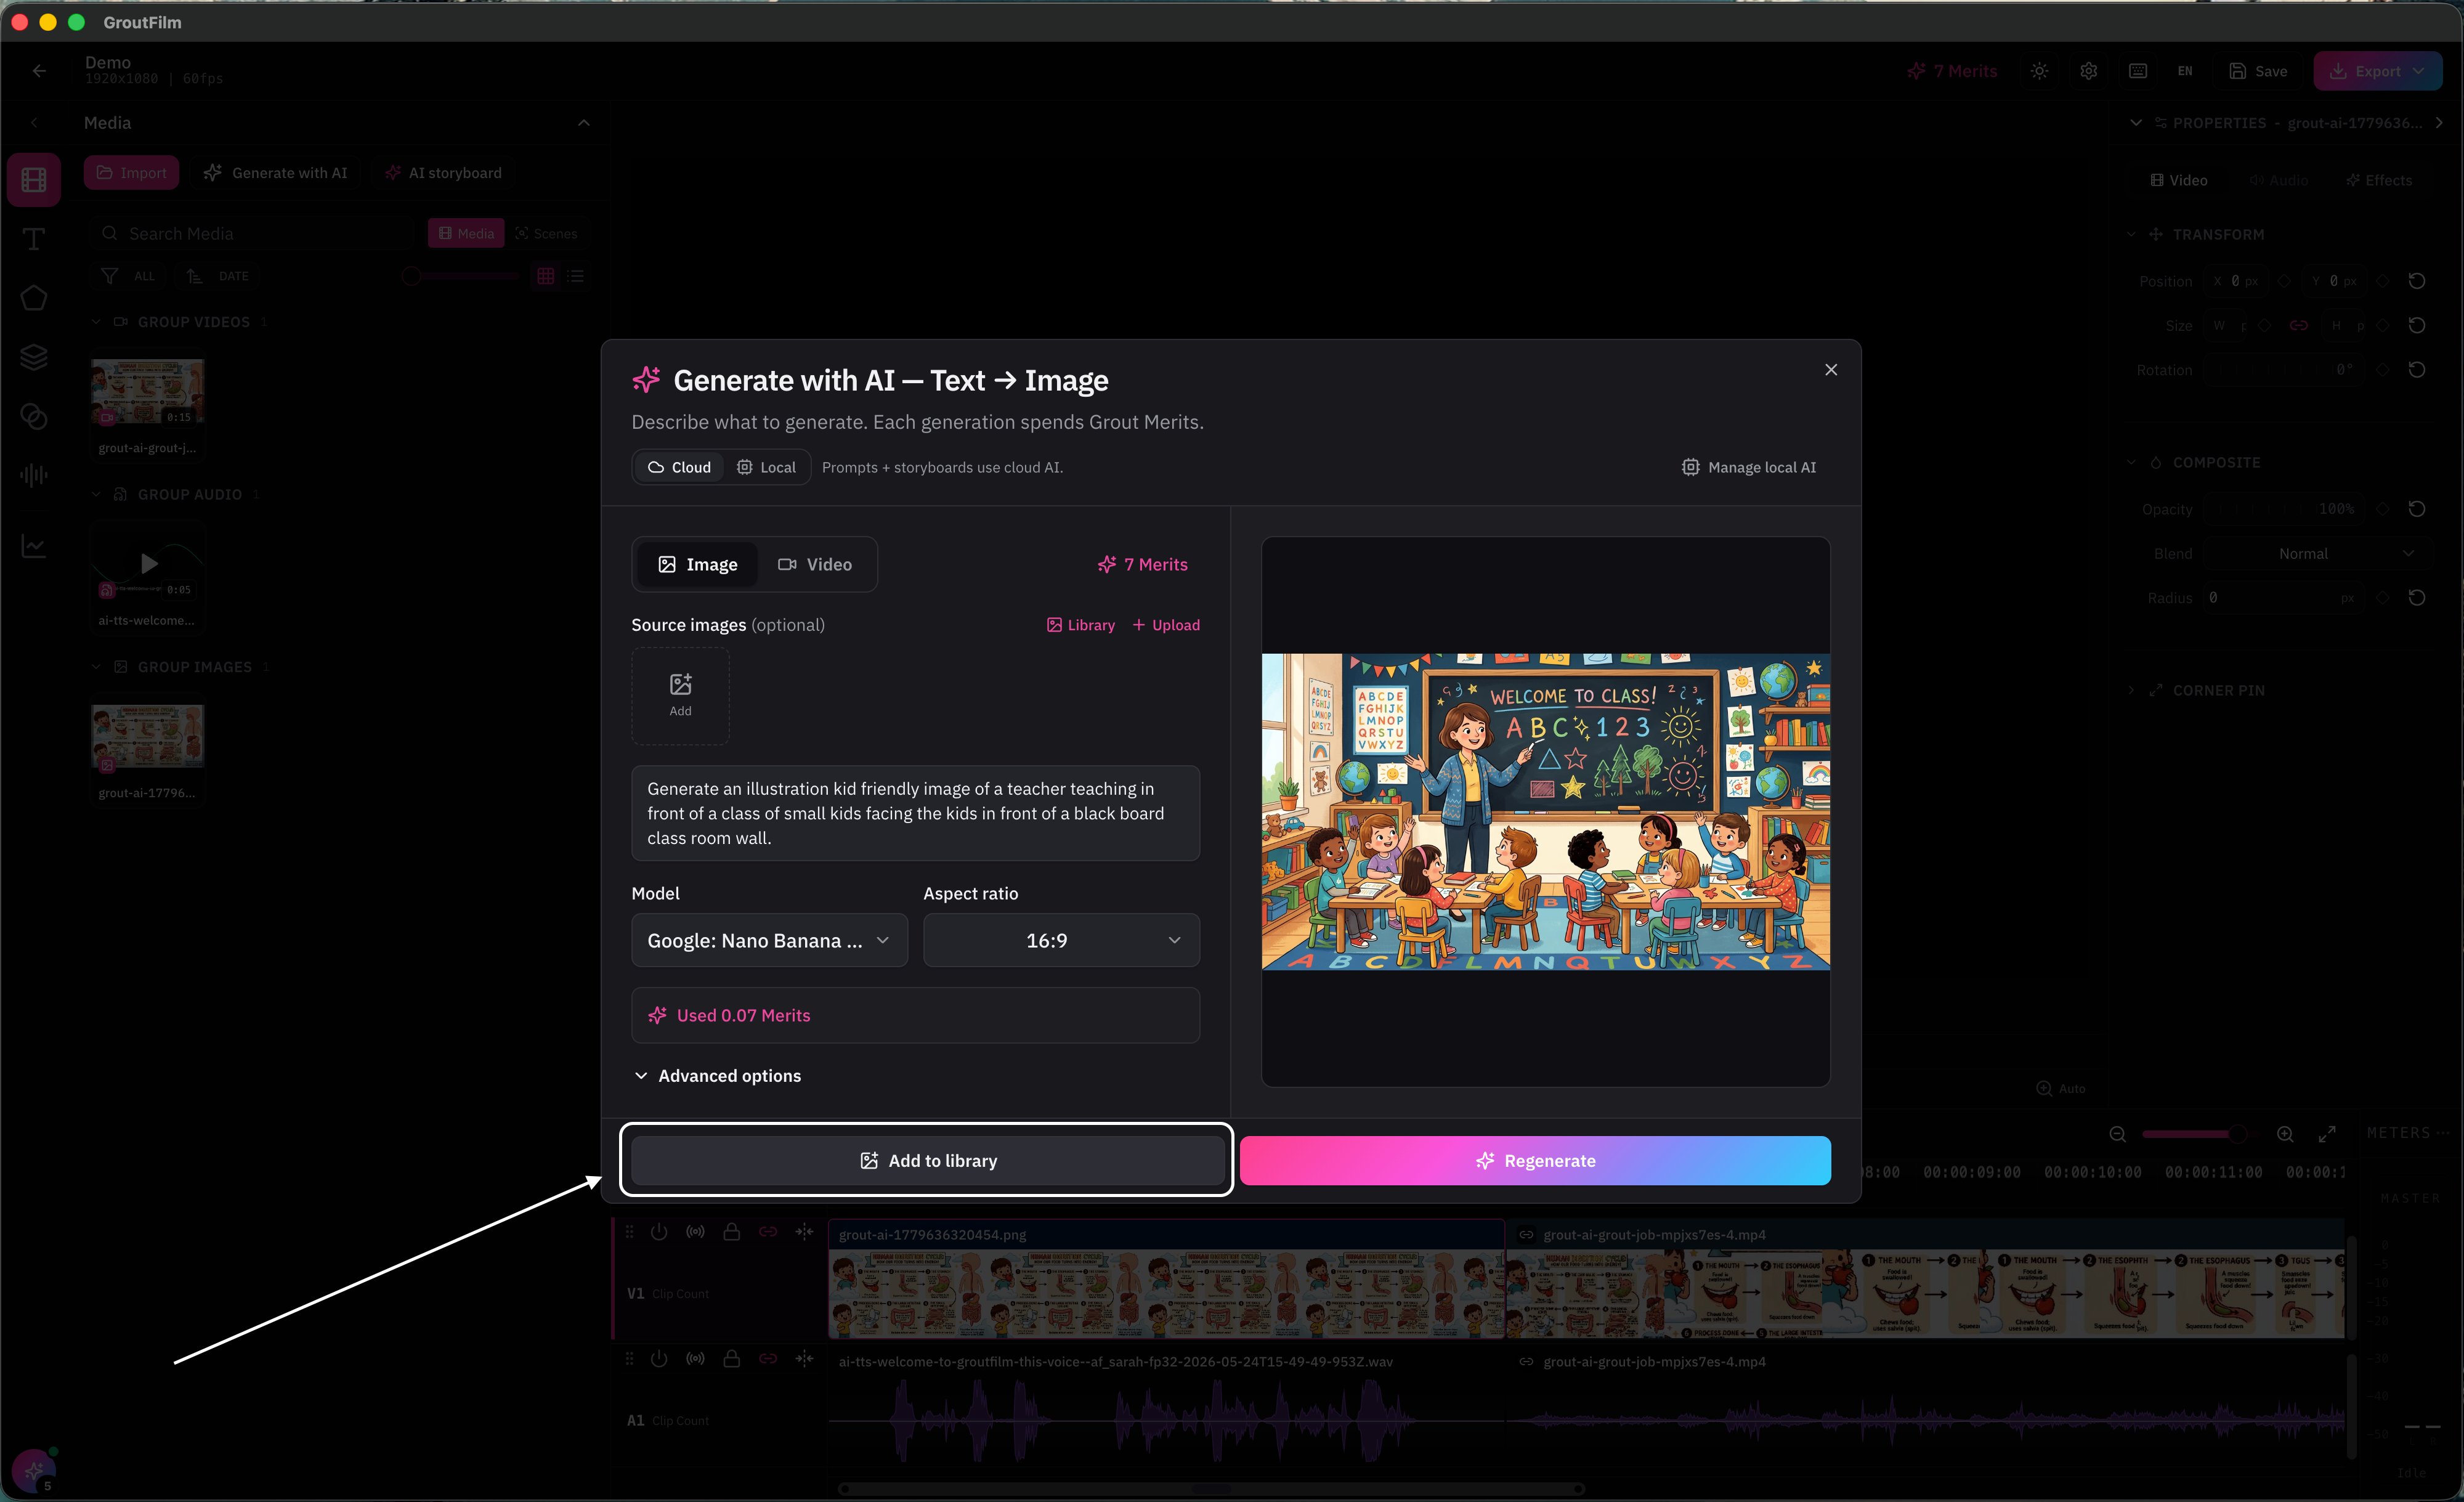Toggle A1 track power button
The height and width of the screenshot is (1502, 2464).
[659, 1359]
